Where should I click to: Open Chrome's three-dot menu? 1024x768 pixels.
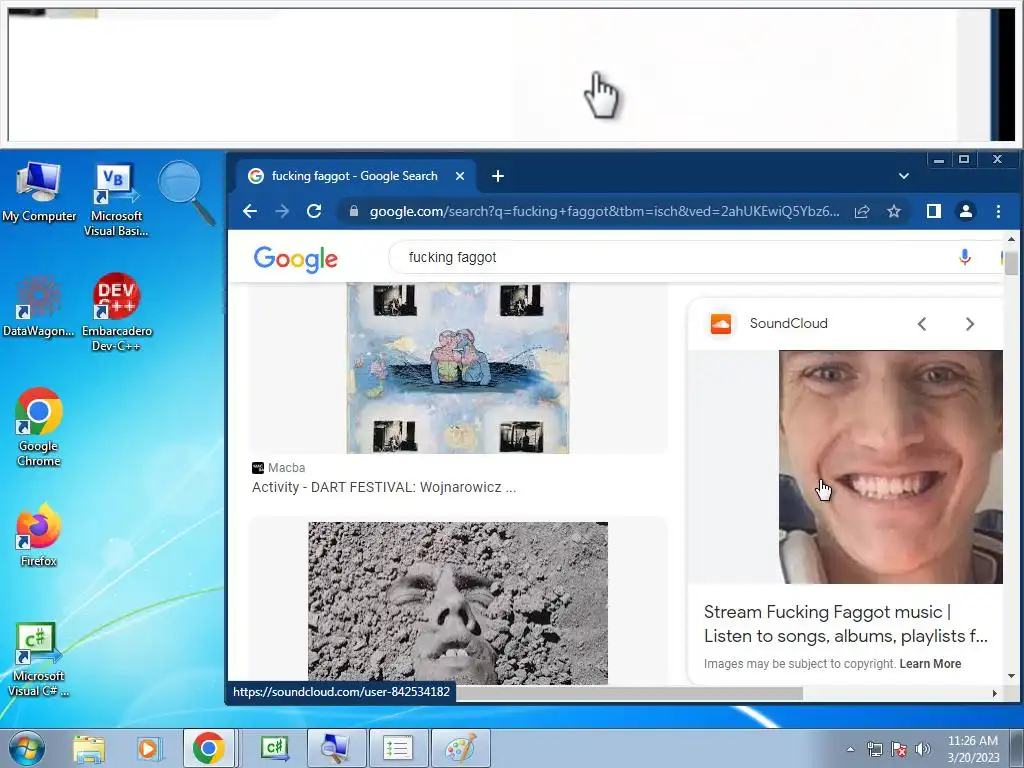pyautogui.click(x=998, y=211)
